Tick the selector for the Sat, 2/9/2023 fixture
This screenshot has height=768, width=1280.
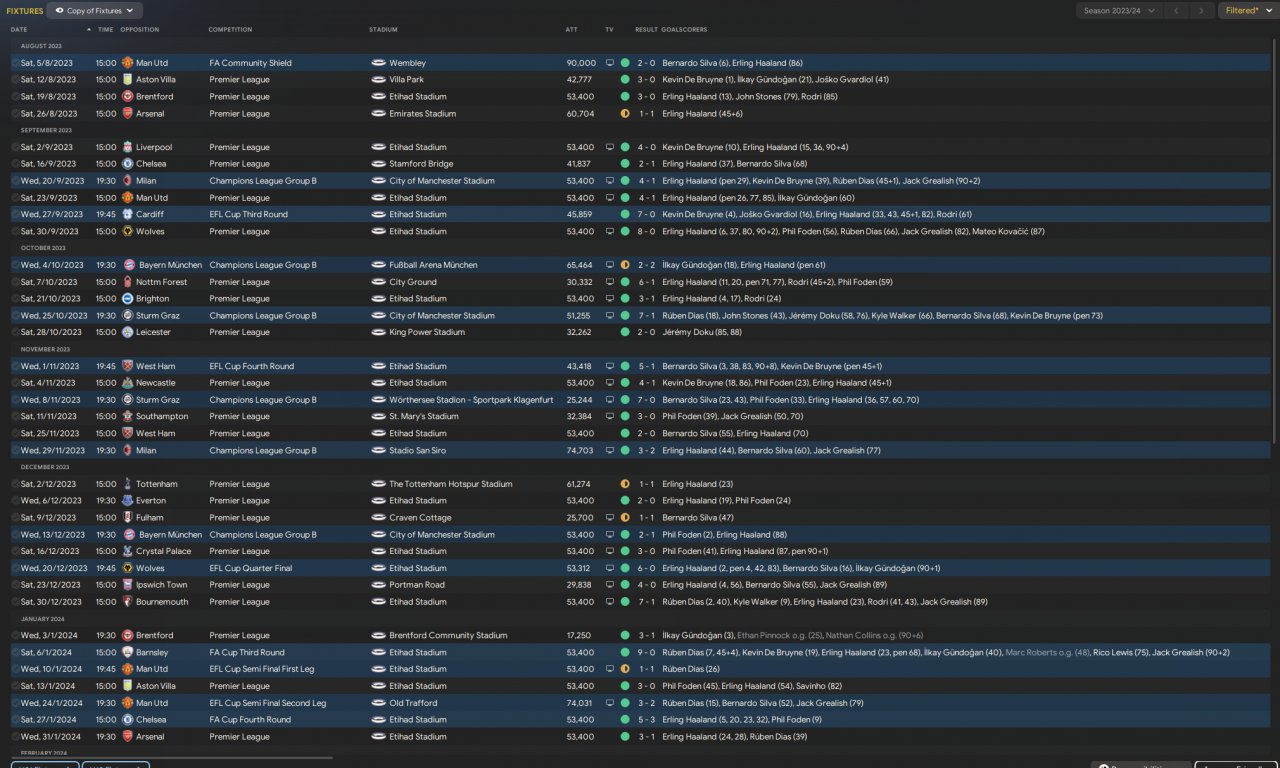(15, 147)
